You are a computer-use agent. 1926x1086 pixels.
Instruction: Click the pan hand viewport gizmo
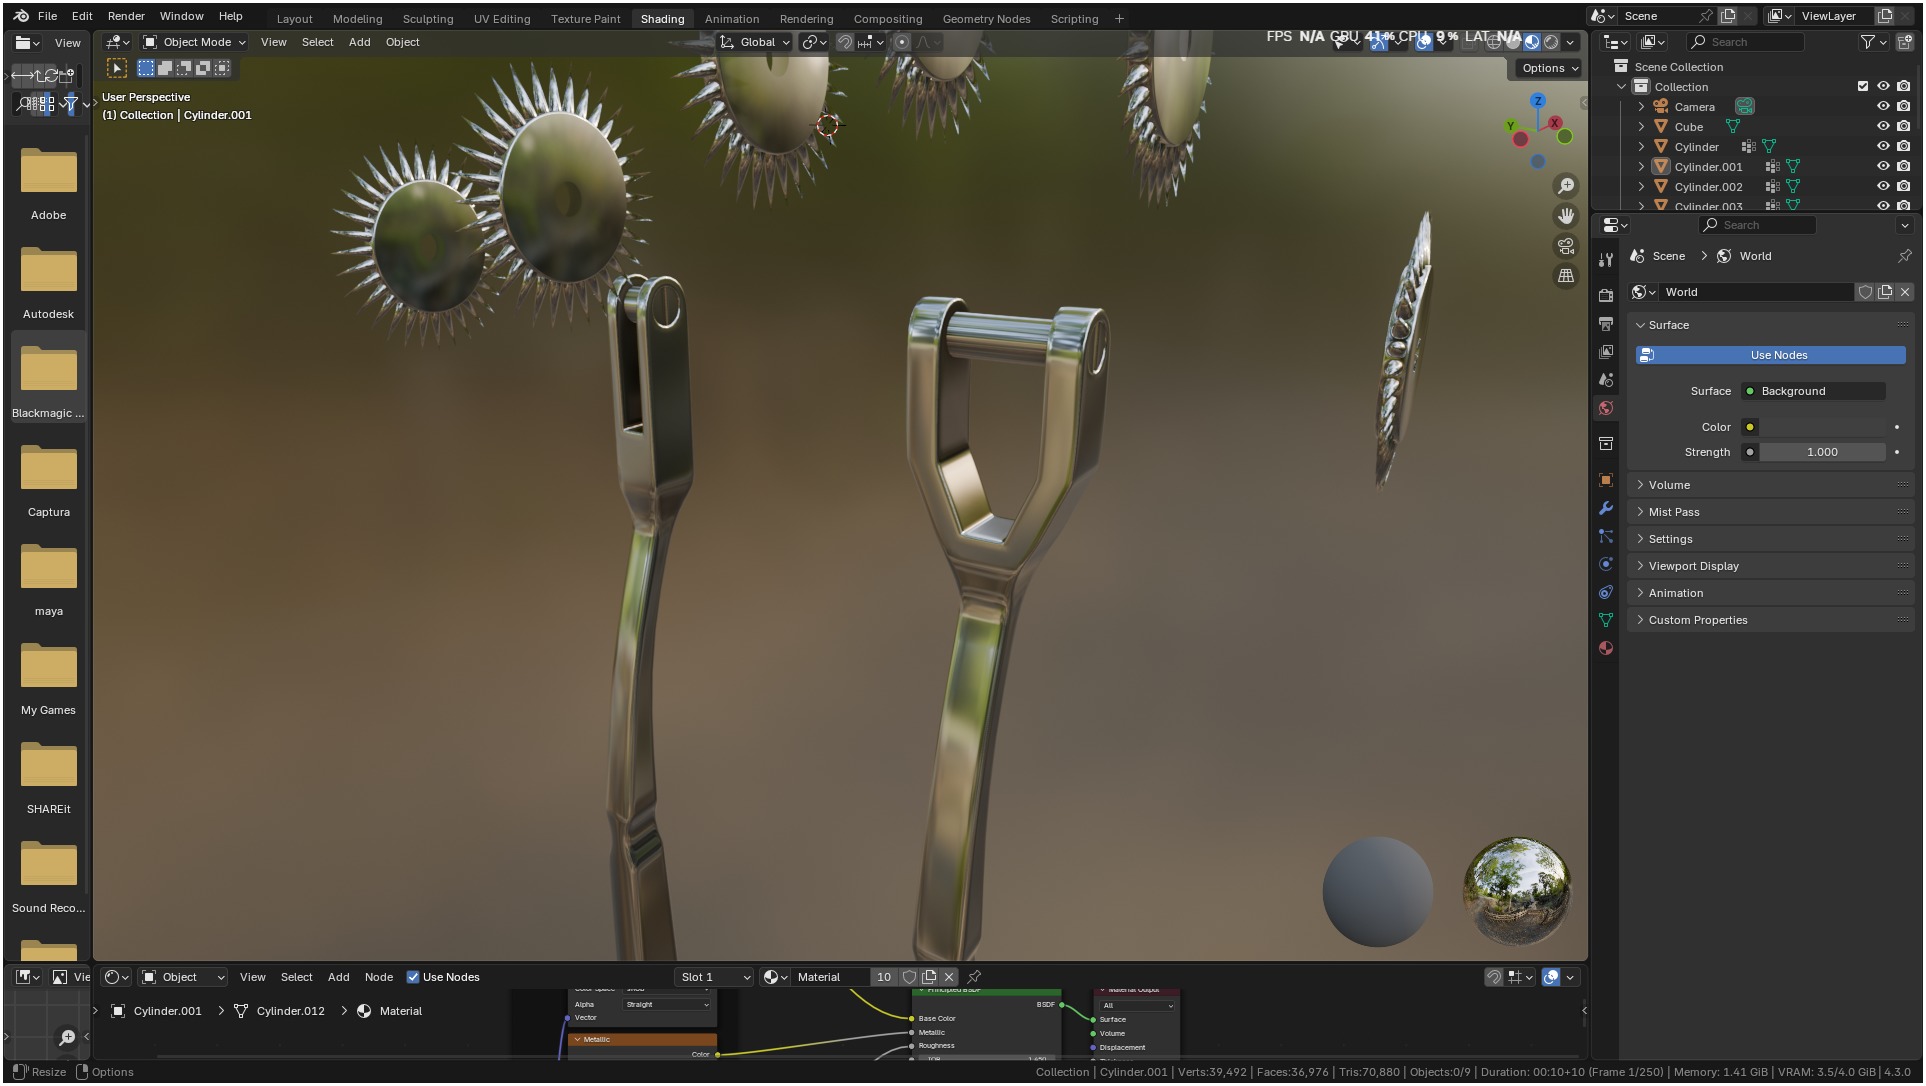(1566, 216)
